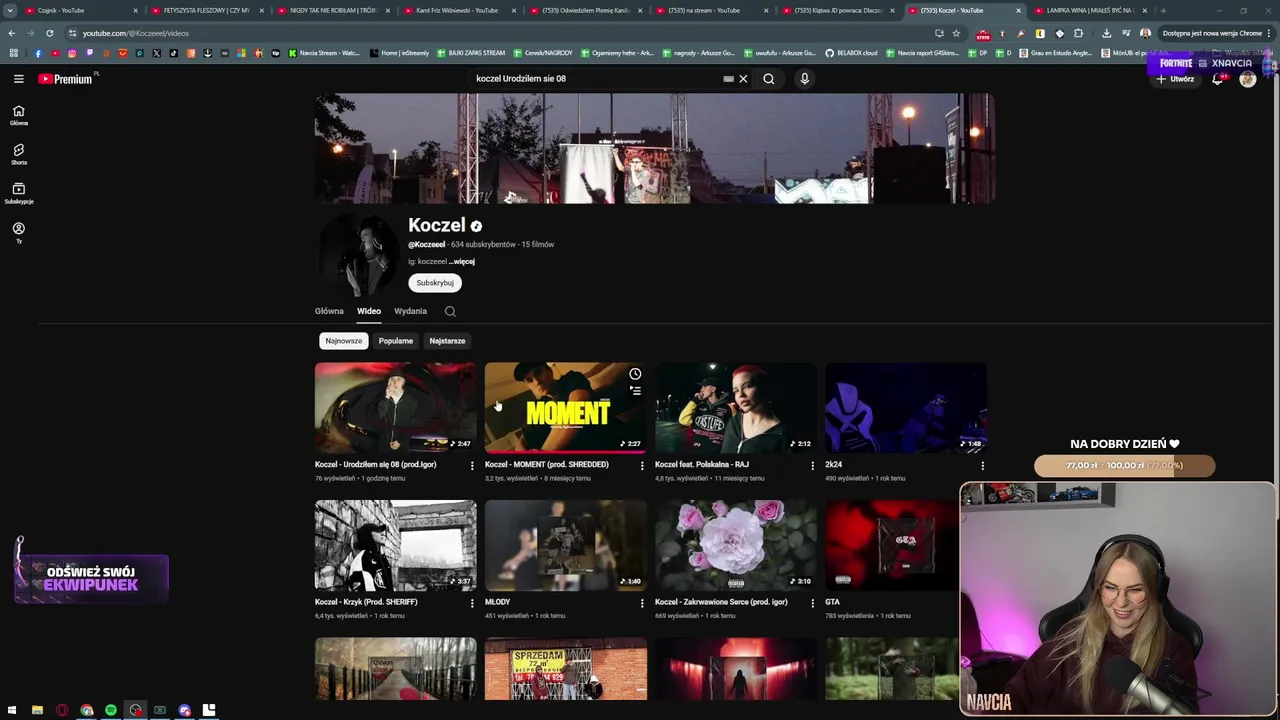
Task: Bookmark this page with the star
Action: 956,33
